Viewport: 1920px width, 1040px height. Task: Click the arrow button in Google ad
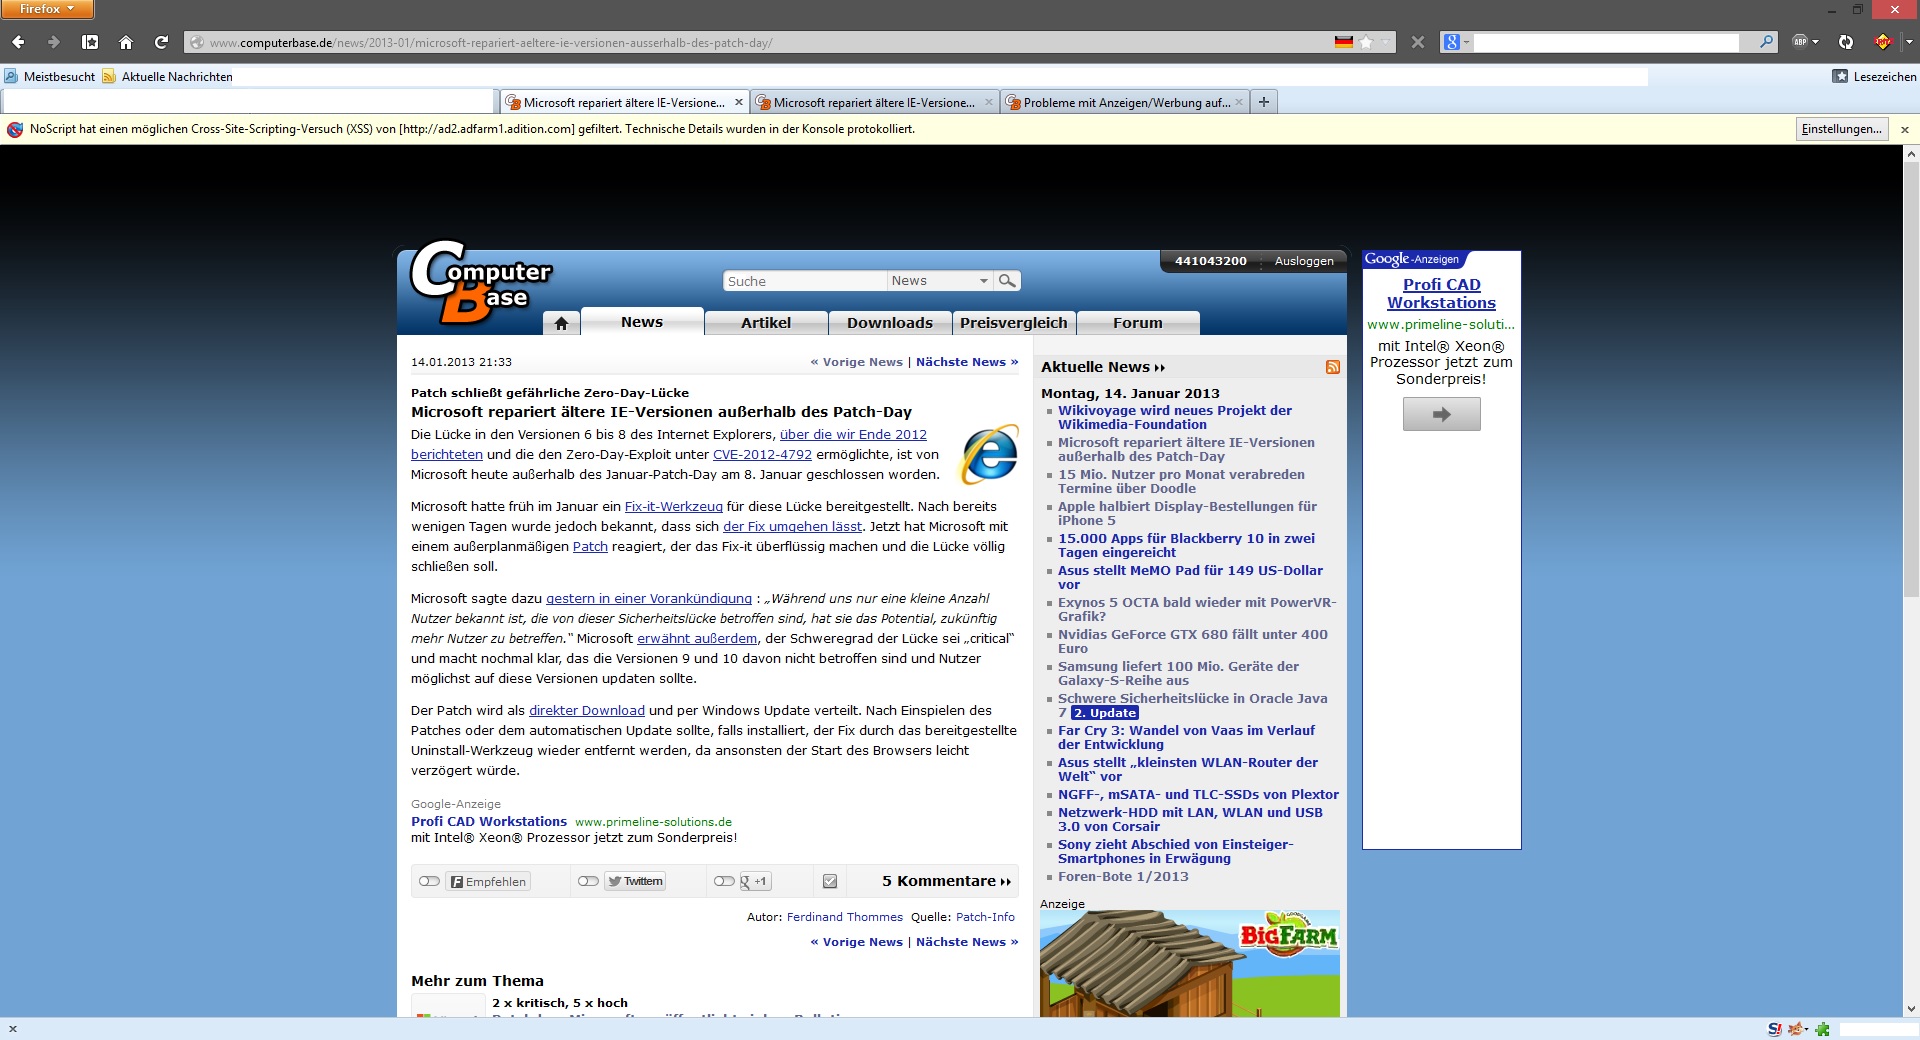(1441, 414)
